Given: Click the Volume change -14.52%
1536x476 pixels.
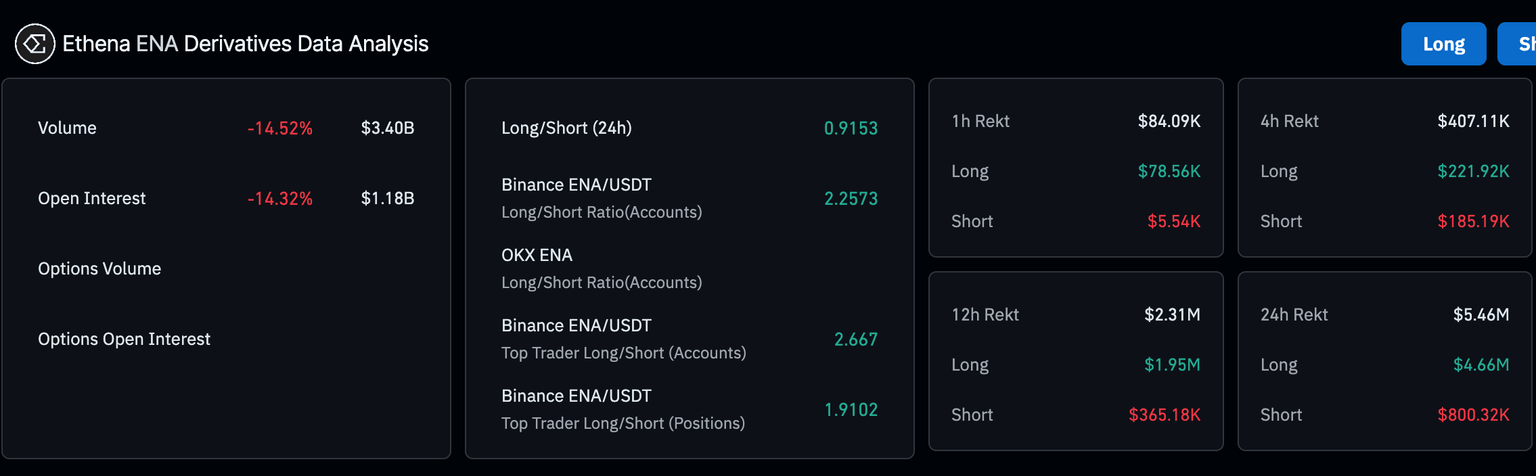Looking at the screenshot, I should point(280,128).
